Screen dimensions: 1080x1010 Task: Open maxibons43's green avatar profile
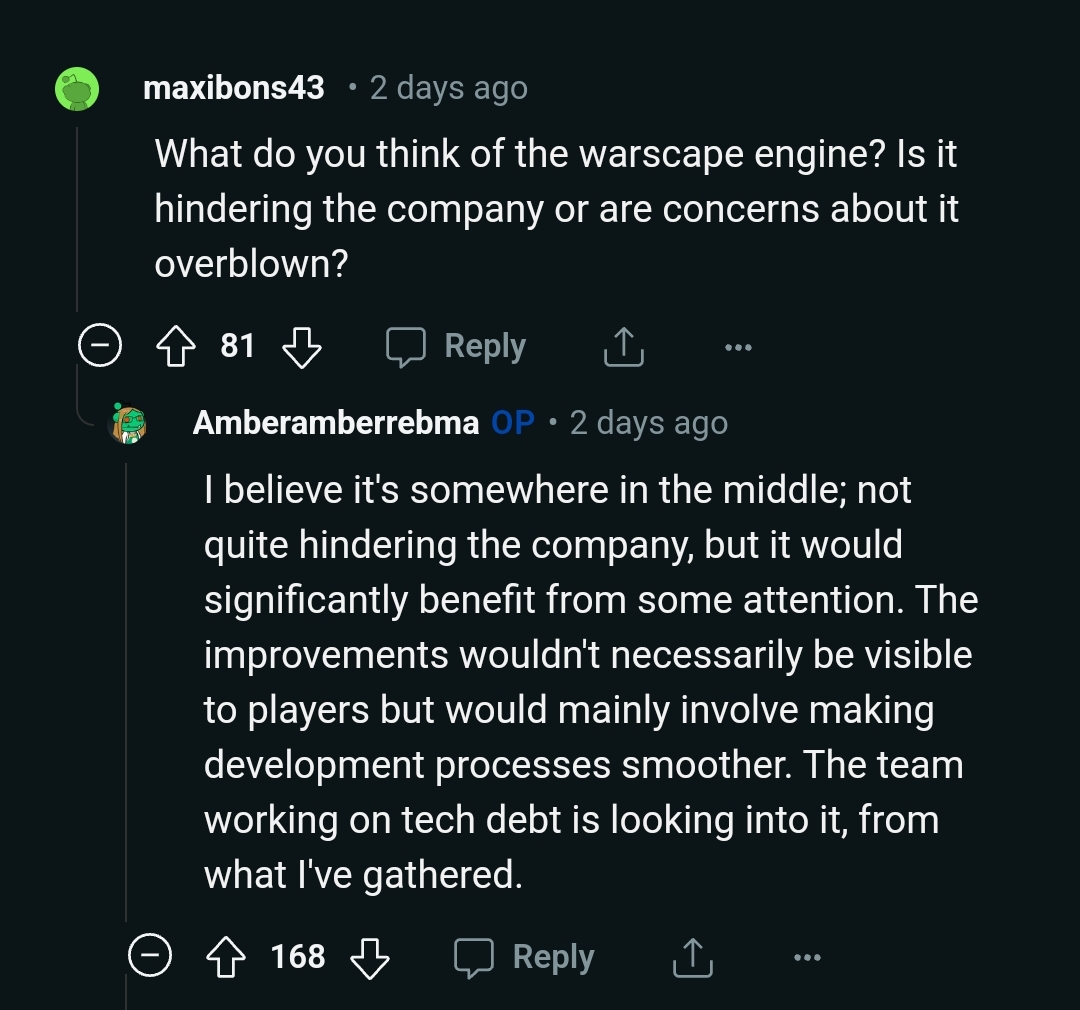(x=77, y=88)
